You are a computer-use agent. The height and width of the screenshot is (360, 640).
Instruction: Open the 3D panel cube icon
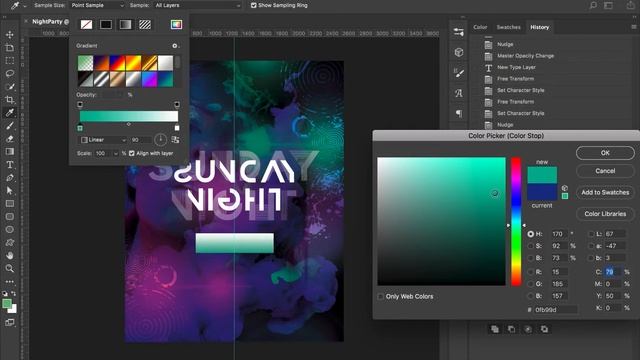coord(459,52)
